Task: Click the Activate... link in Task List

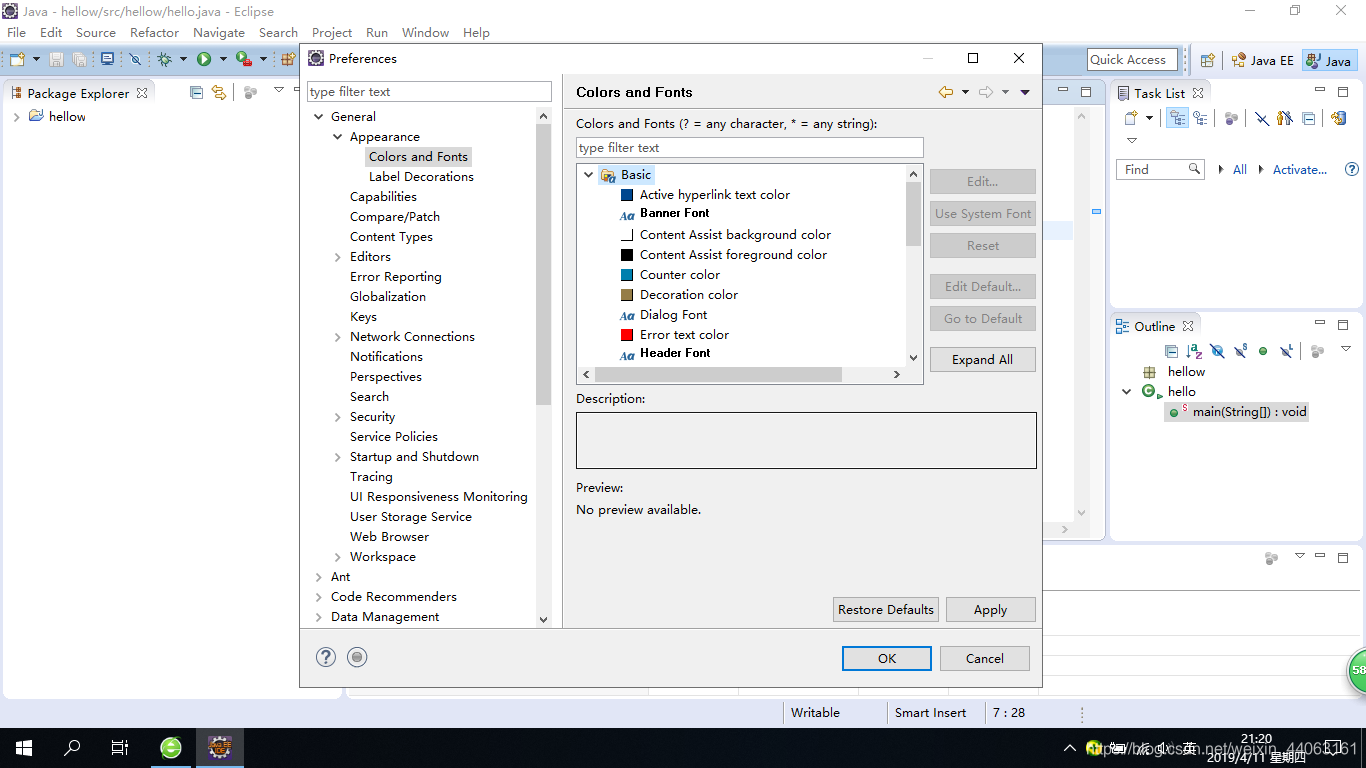Action: [x=1300, y=170]
